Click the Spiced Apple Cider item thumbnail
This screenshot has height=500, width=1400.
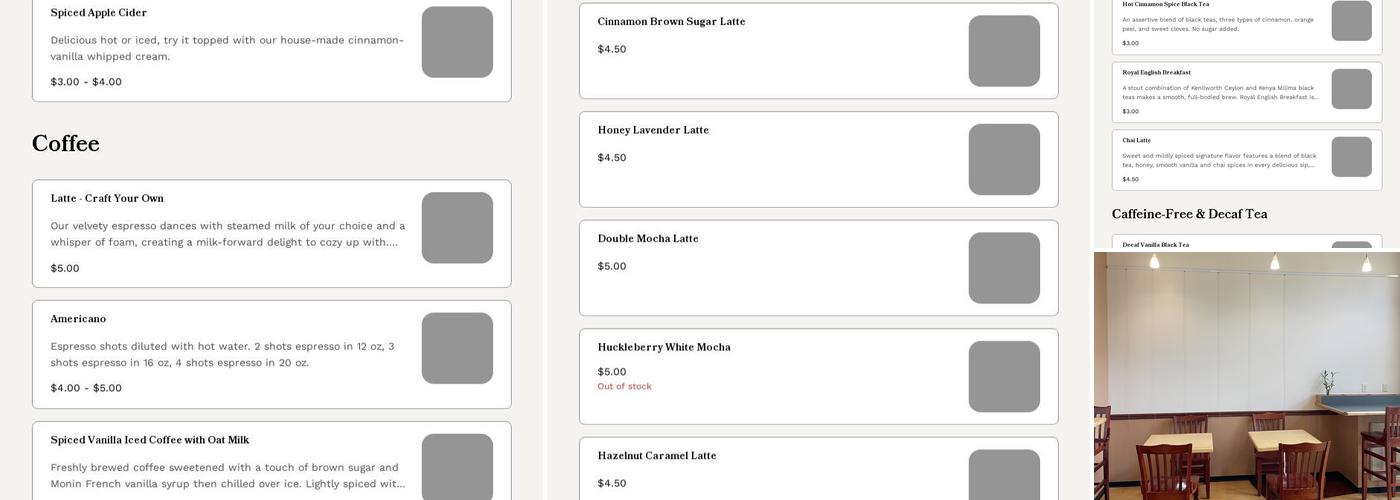[457, 42]
